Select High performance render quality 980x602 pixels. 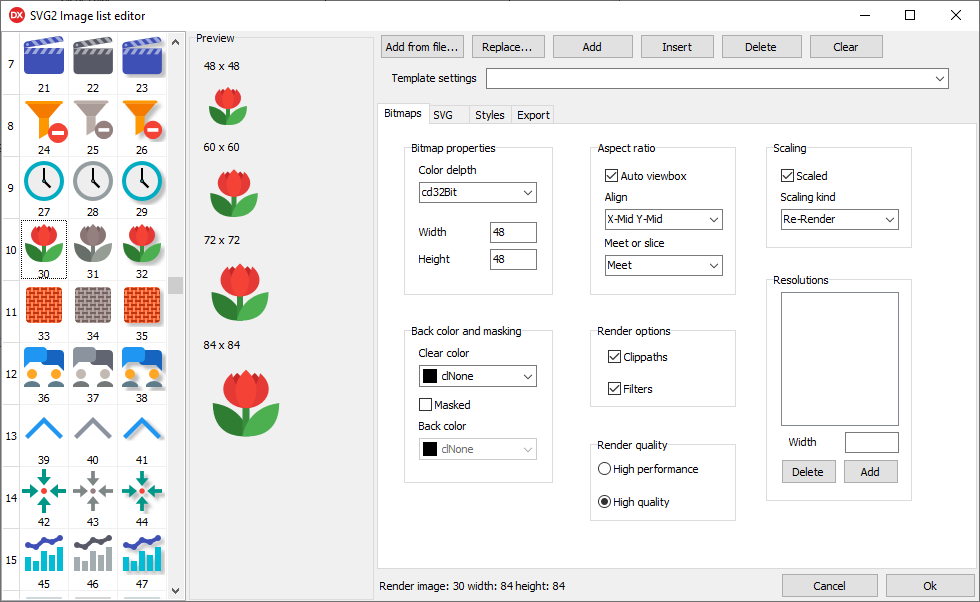604,469
